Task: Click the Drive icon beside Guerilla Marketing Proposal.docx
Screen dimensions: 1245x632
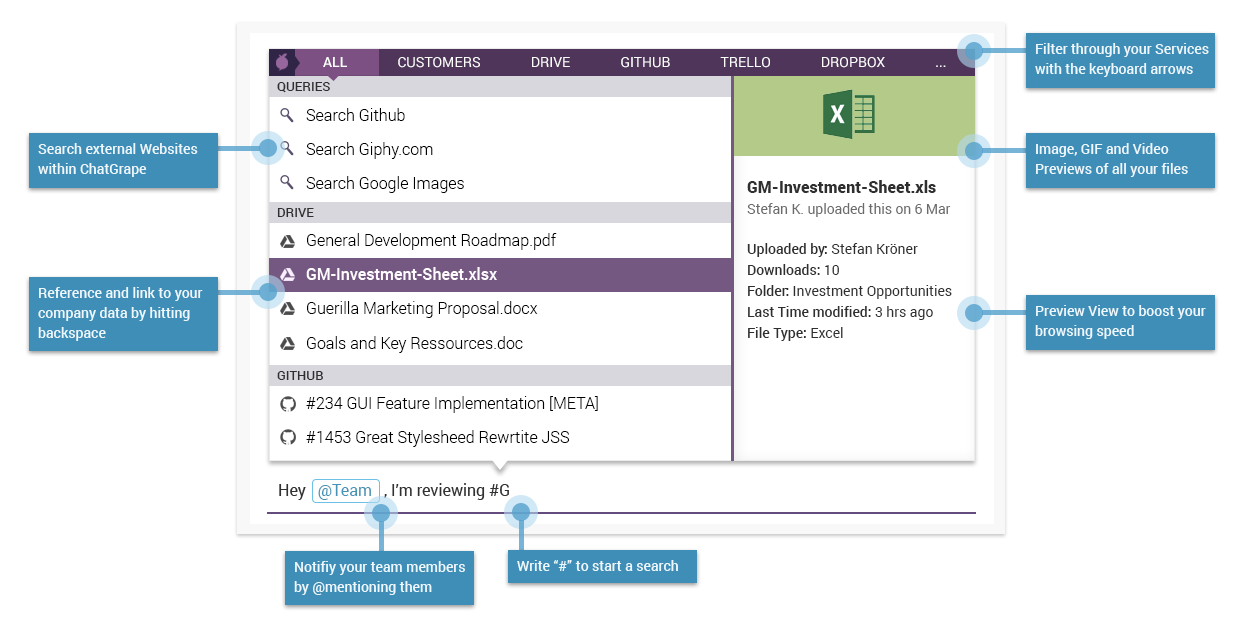Action: click(287, 309)
